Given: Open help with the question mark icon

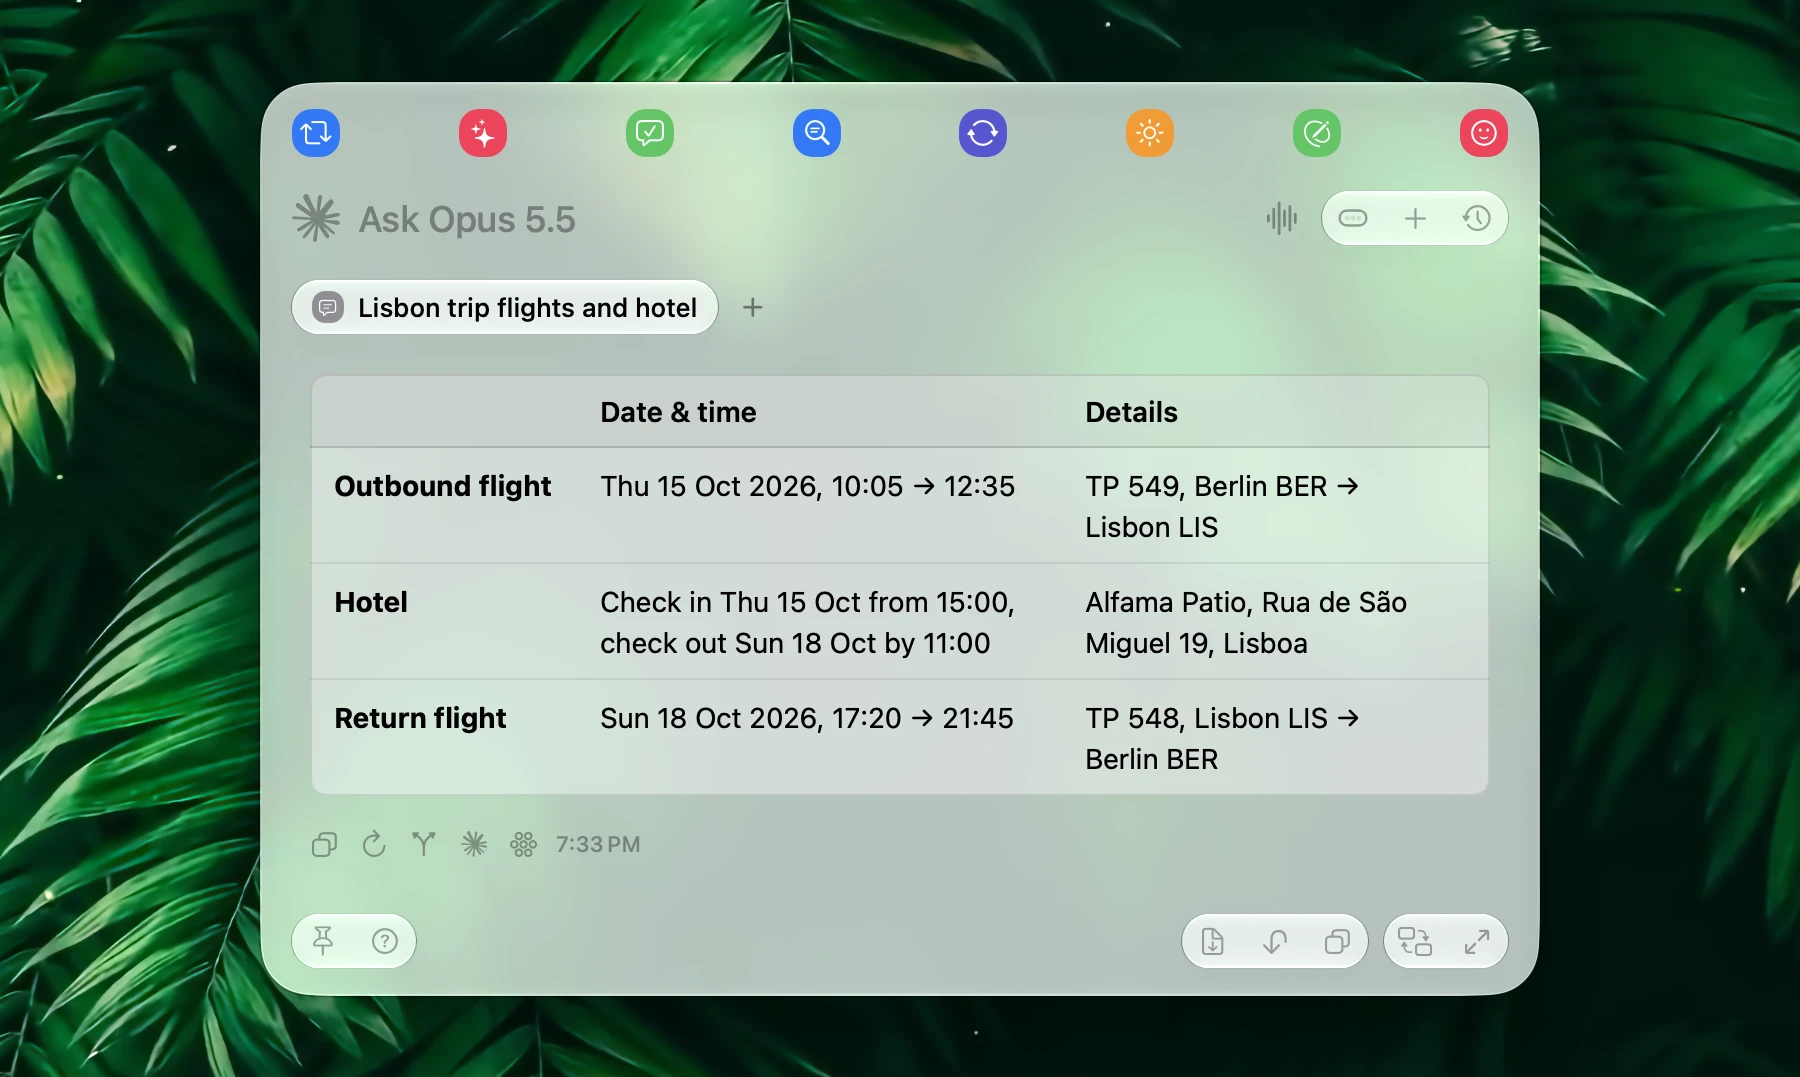Looking at the screenshot, I should [385, 941].
